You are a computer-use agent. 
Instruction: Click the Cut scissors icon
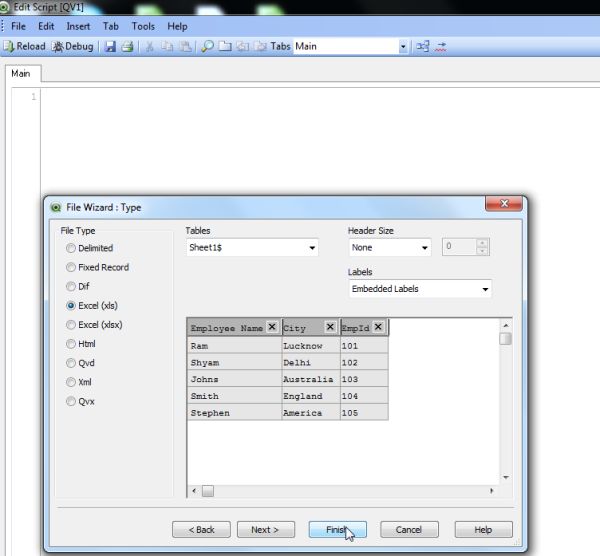click(x=150, y=46)
